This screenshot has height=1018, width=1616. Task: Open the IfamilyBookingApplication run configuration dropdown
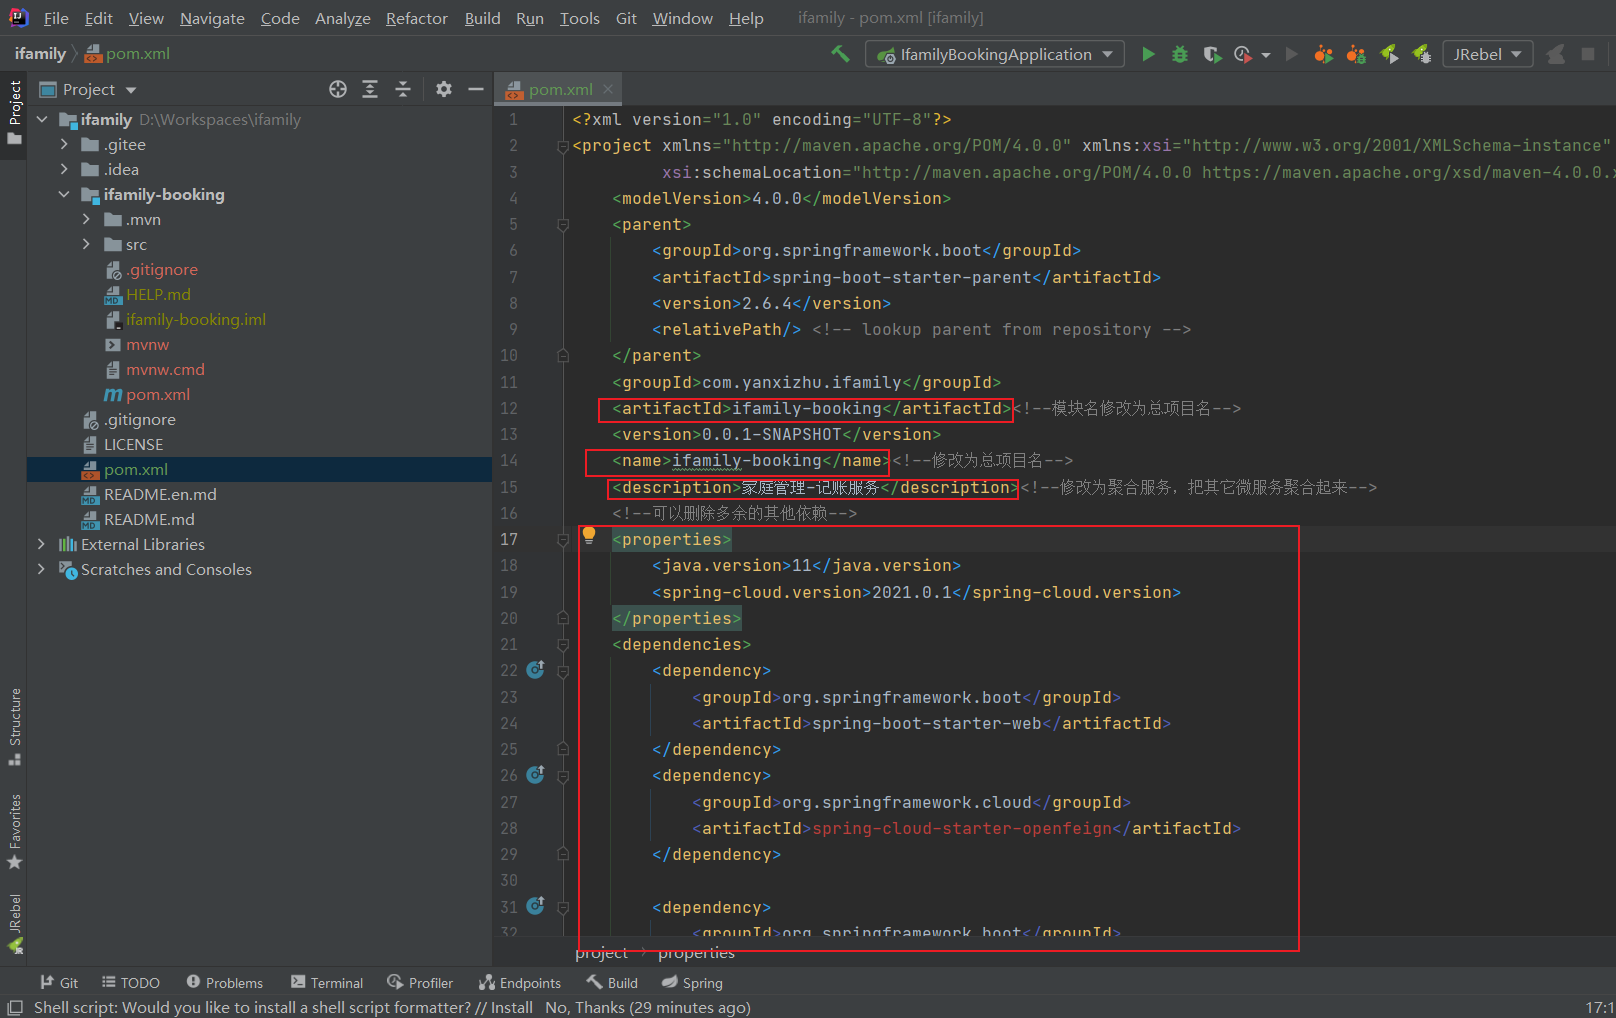click(x=995, y=54)
